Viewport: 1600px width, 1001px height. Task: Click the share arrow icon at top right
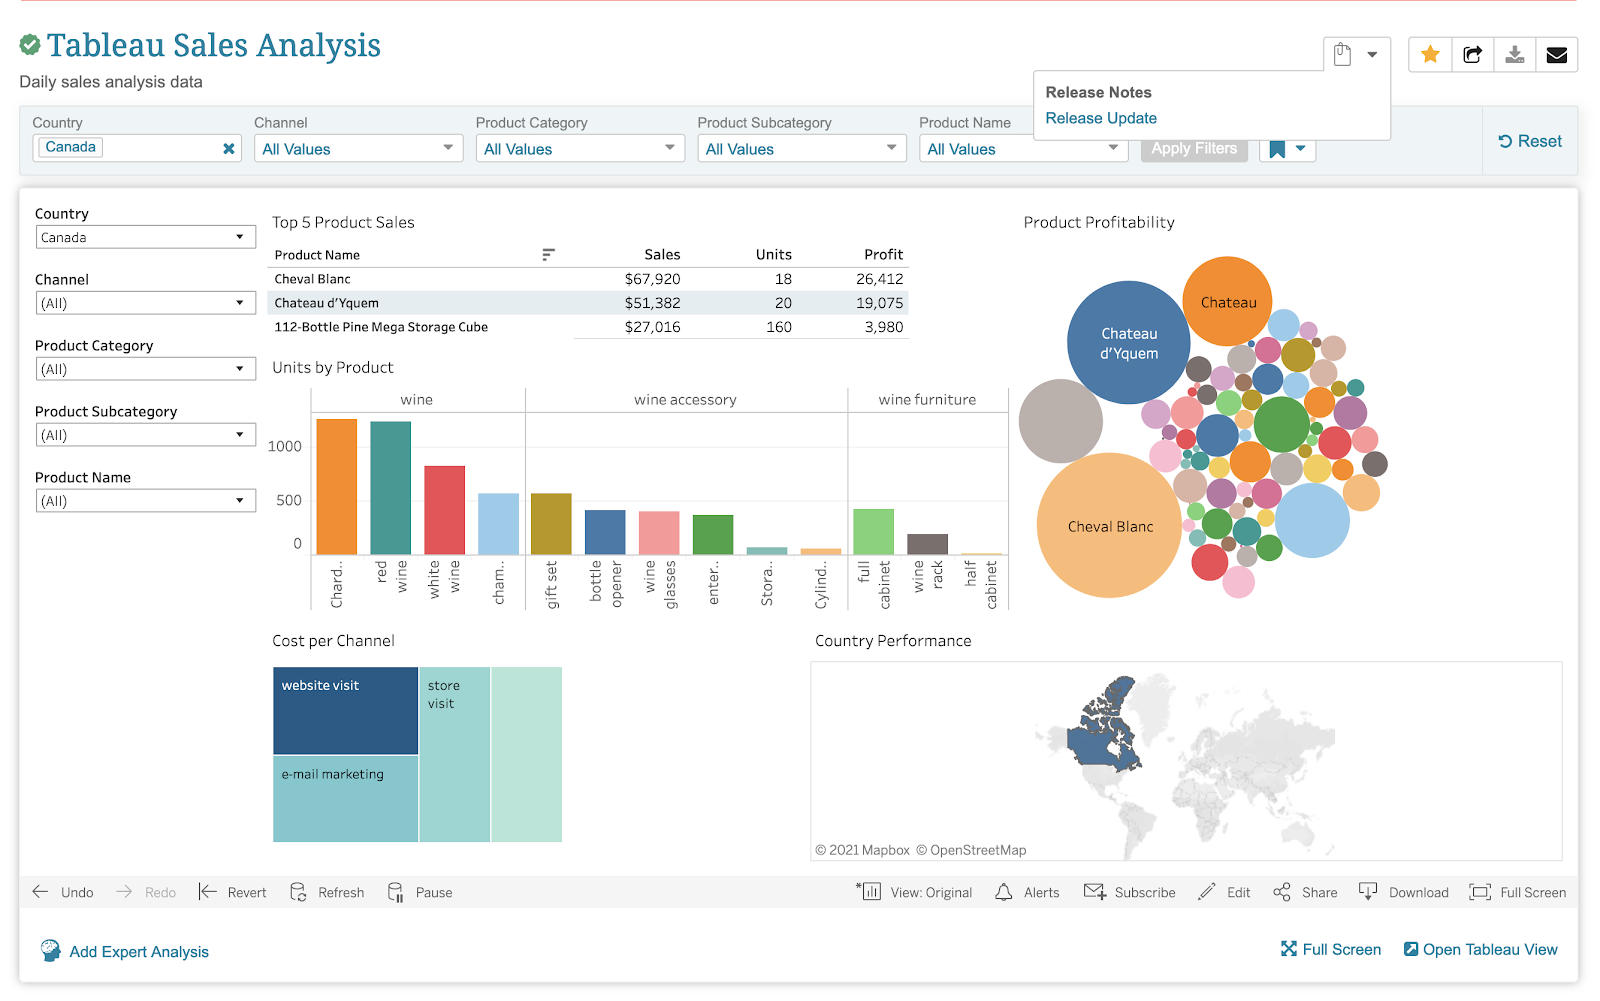click(x=1472, y=54)
